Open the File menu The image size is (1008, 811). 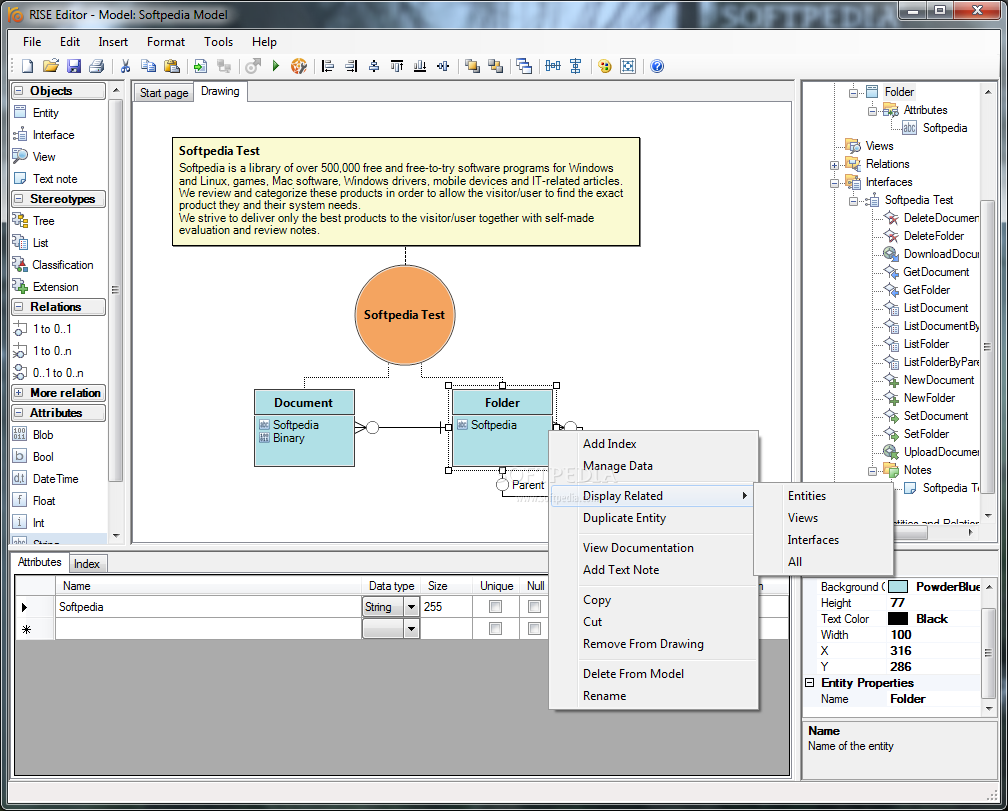32,42
